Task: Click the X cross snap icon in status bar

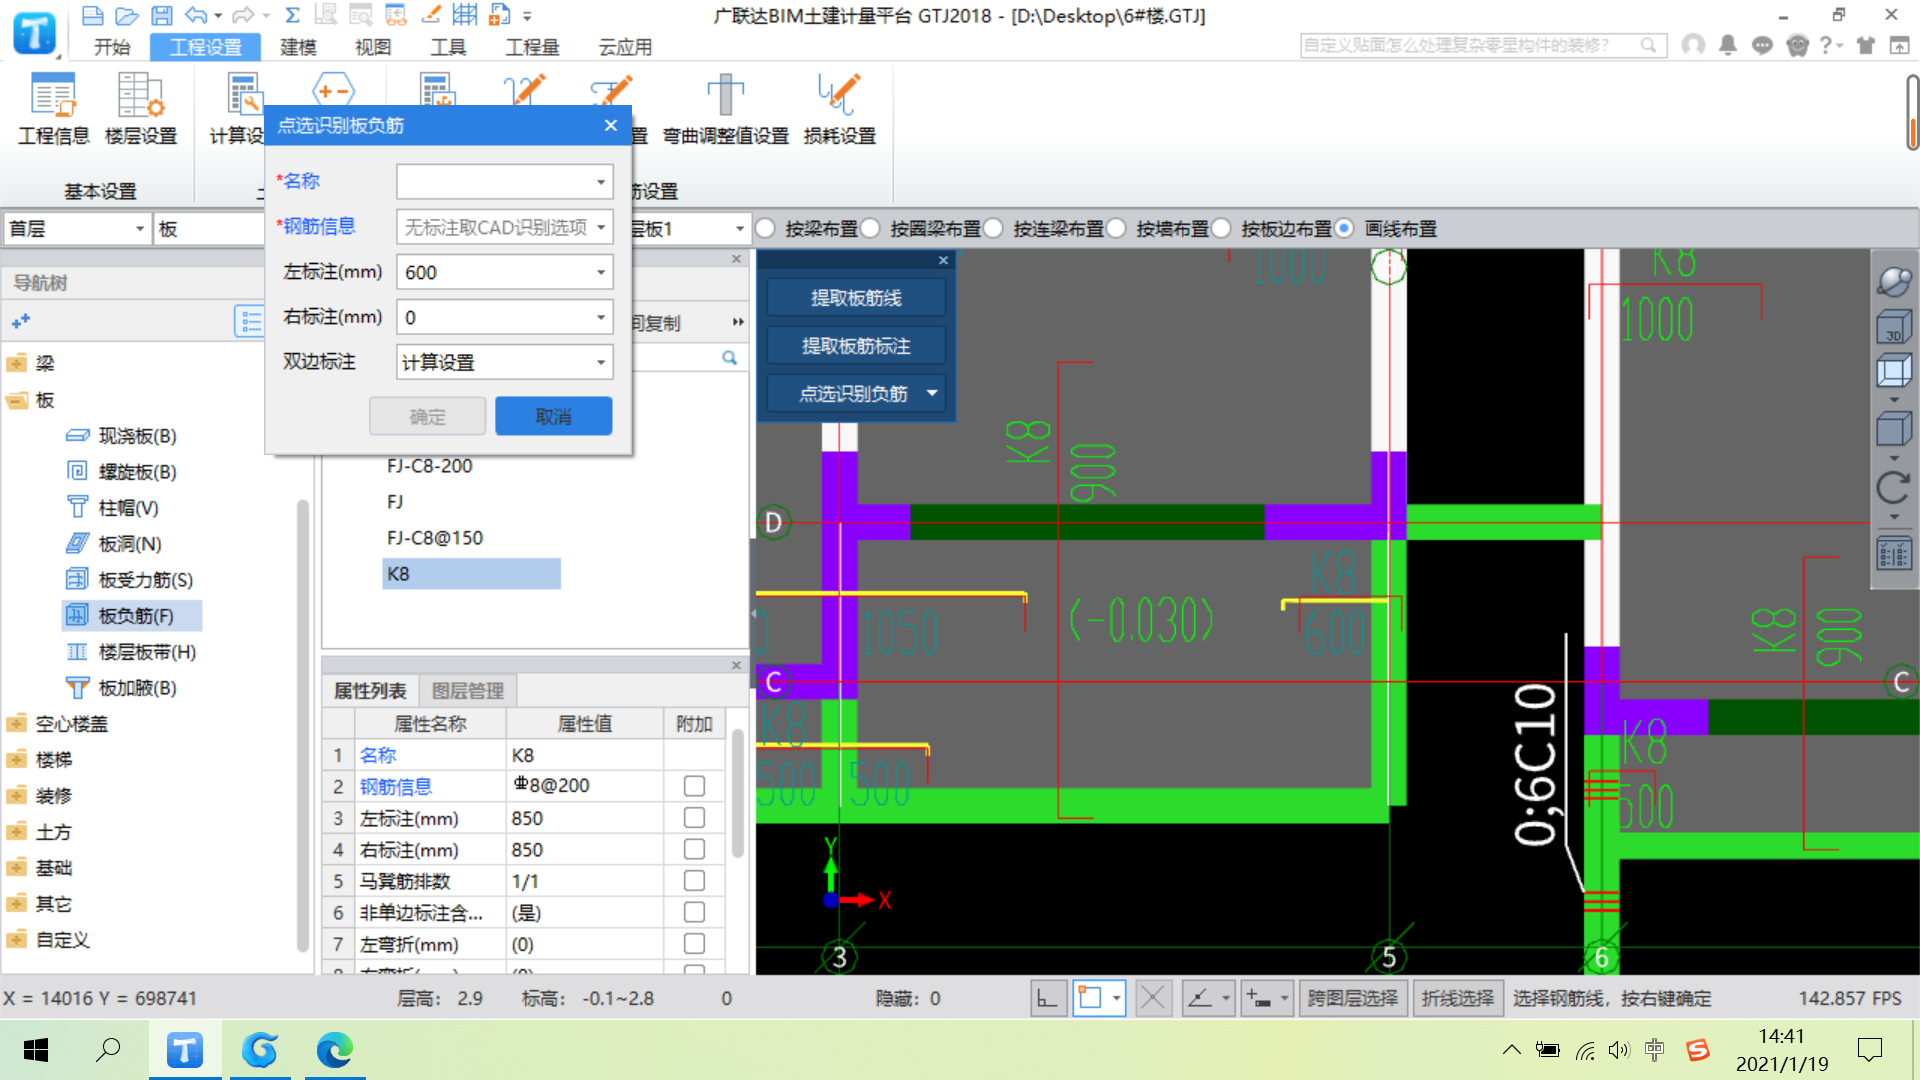Action: click(x=1153, y=998)
